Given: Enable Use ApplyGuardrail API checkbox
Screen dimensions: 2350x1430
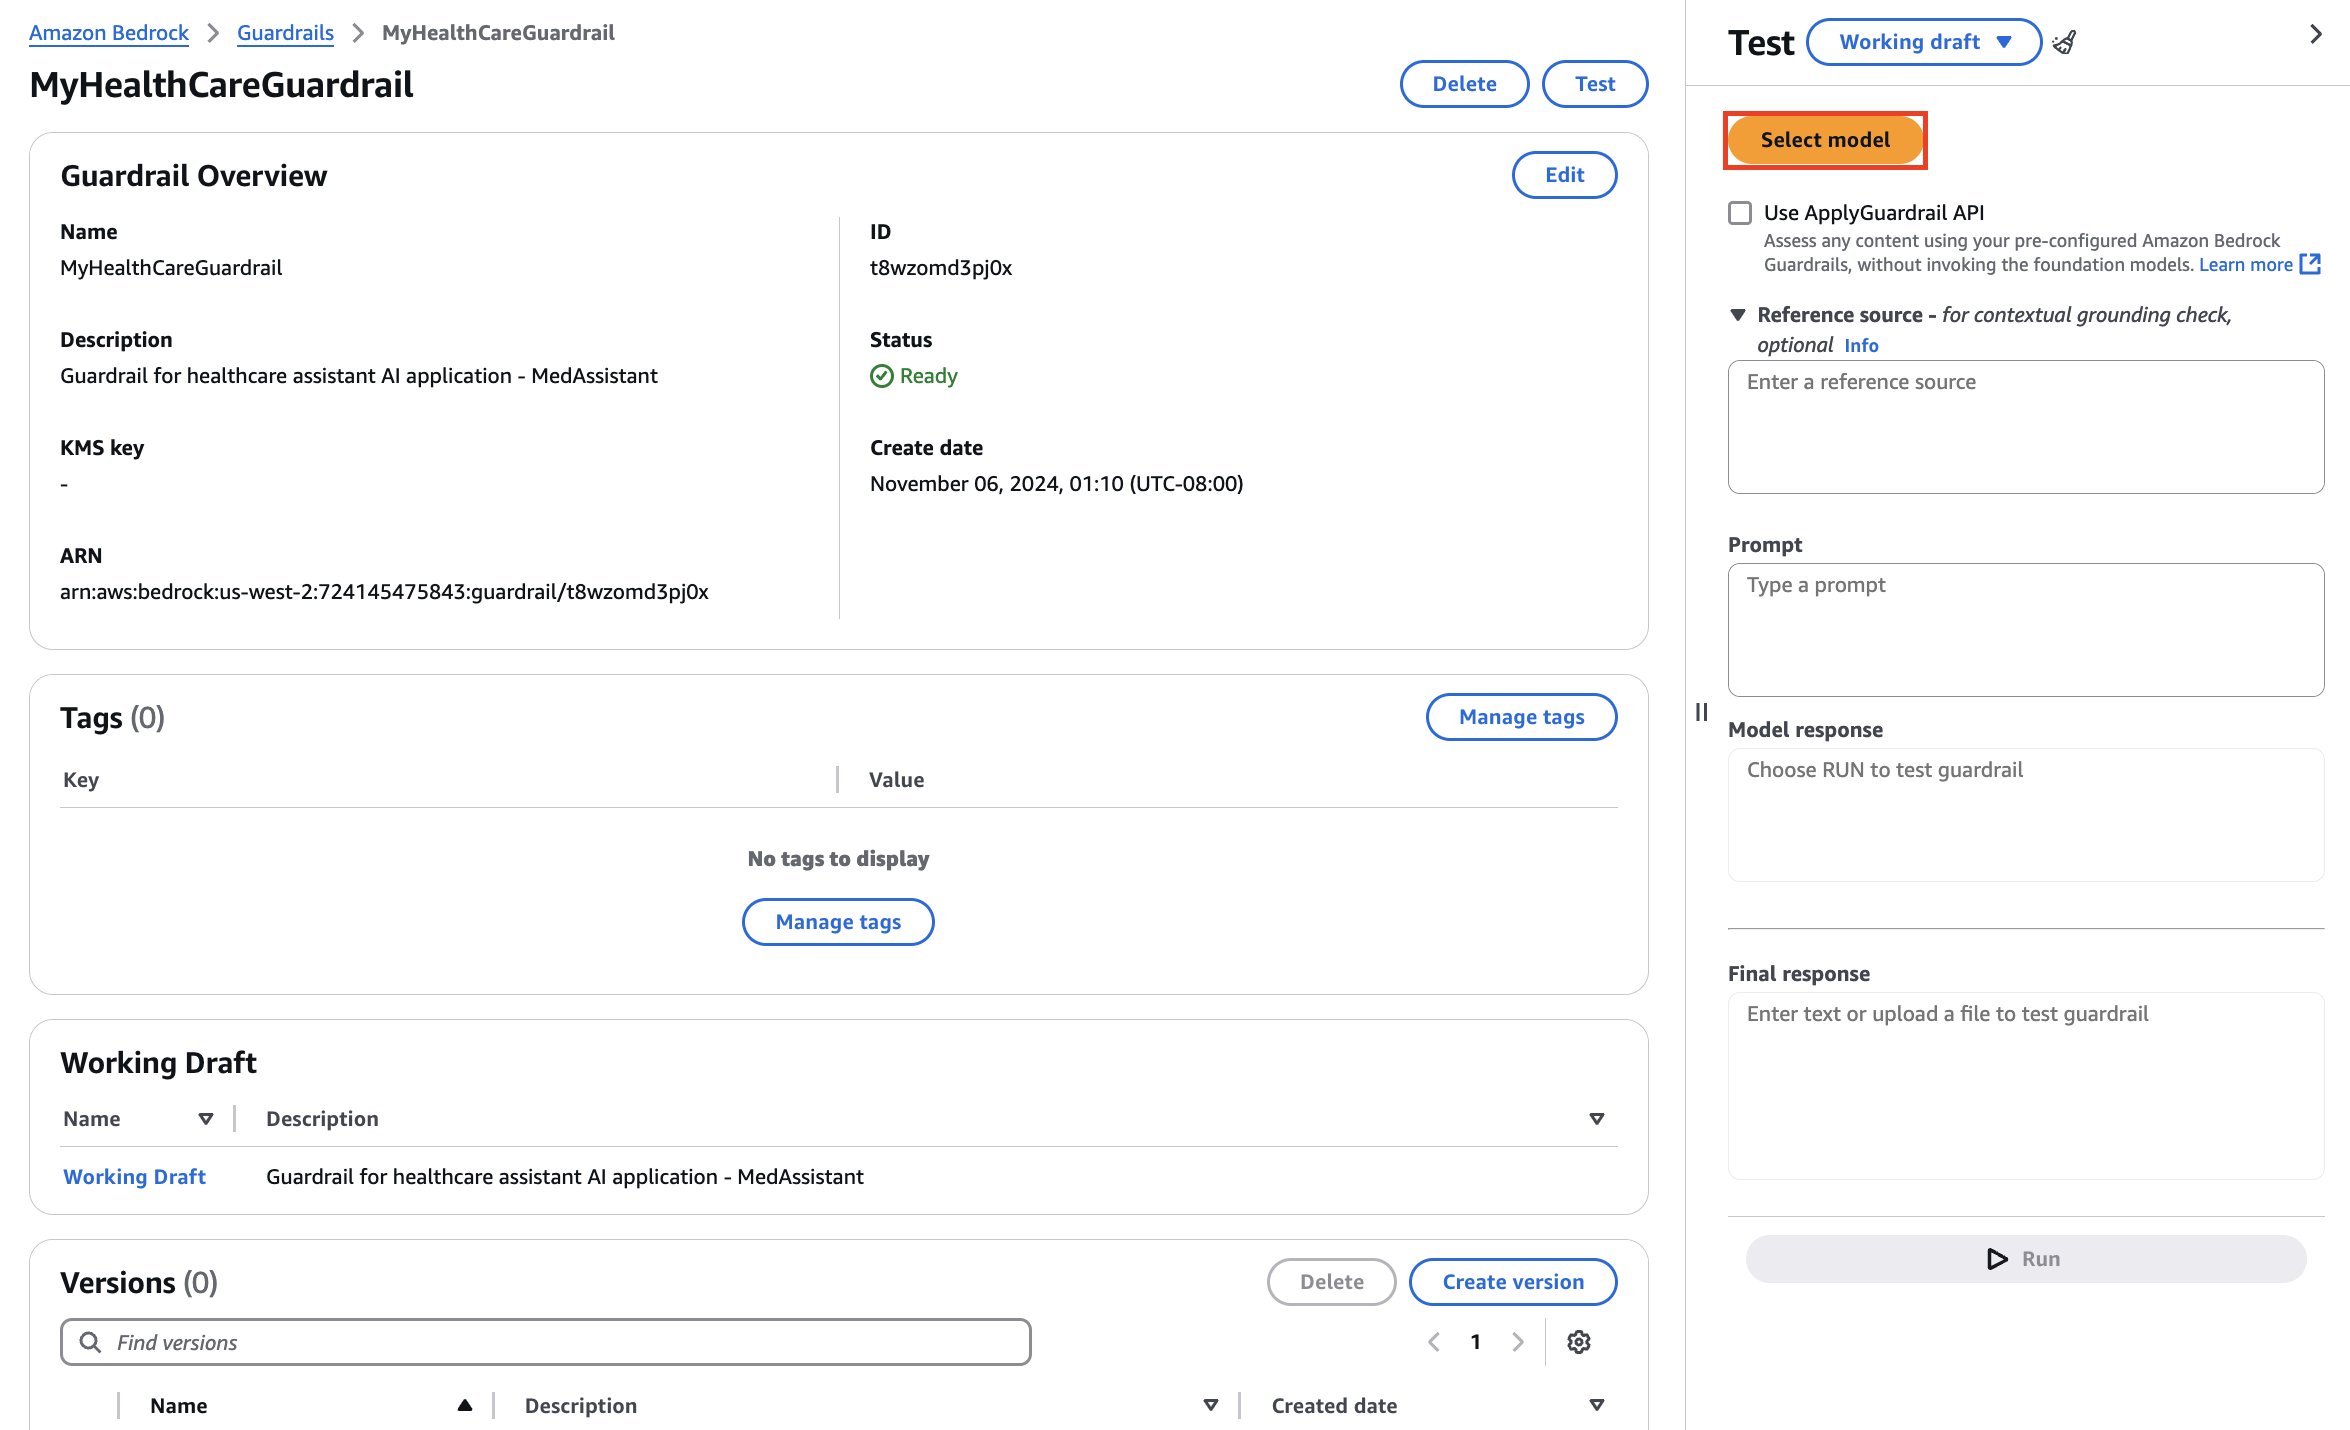Looking at the screenshot, I should pyautogui.click(x=1740, y=213).
